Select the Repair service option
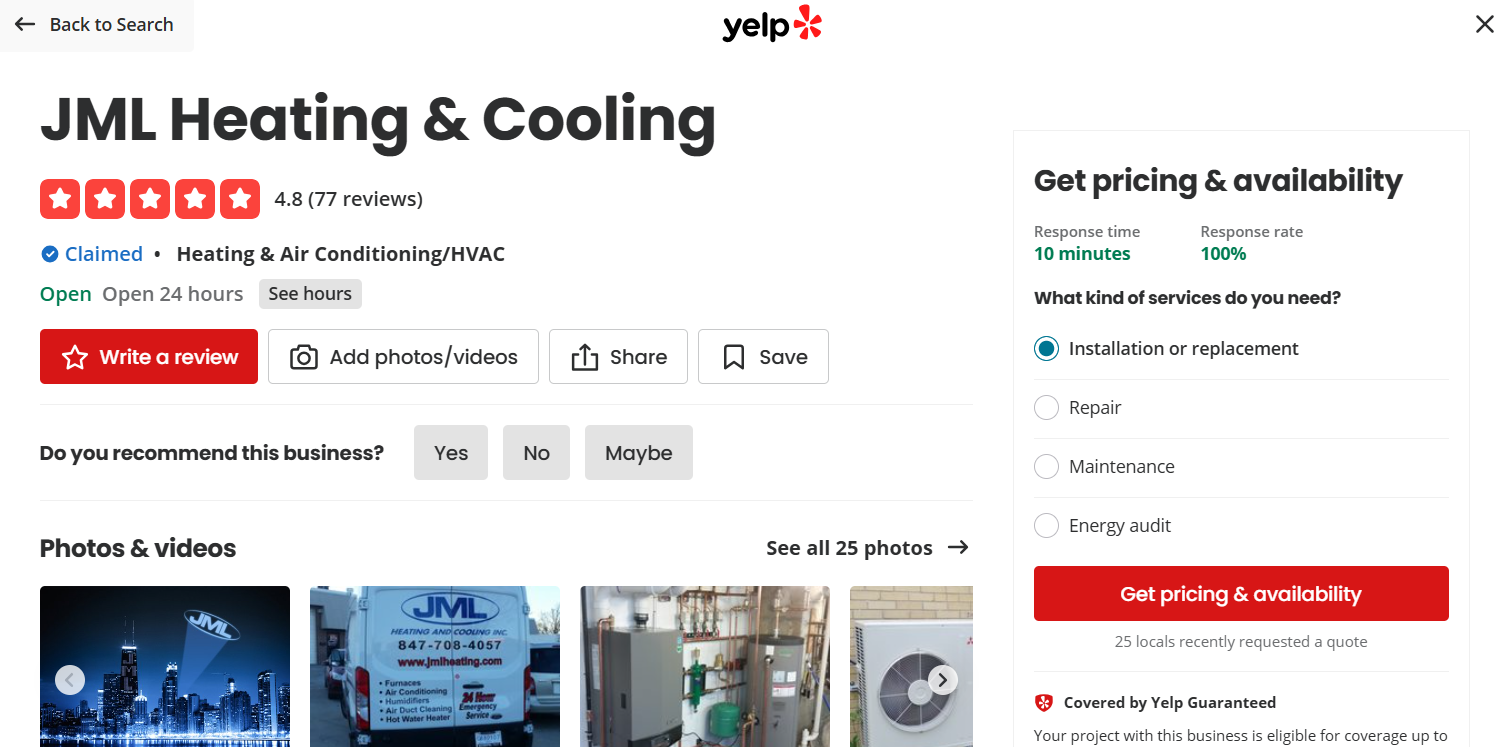 pos(1046,407)
